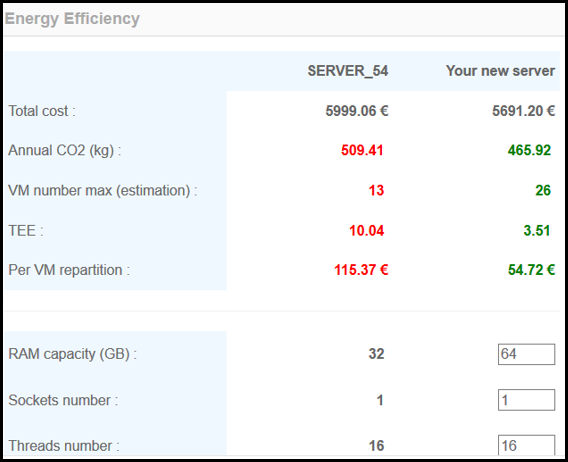568x462 pixels.
Task: Click the Per VM repartition label
Action: (x=69, y=270)
